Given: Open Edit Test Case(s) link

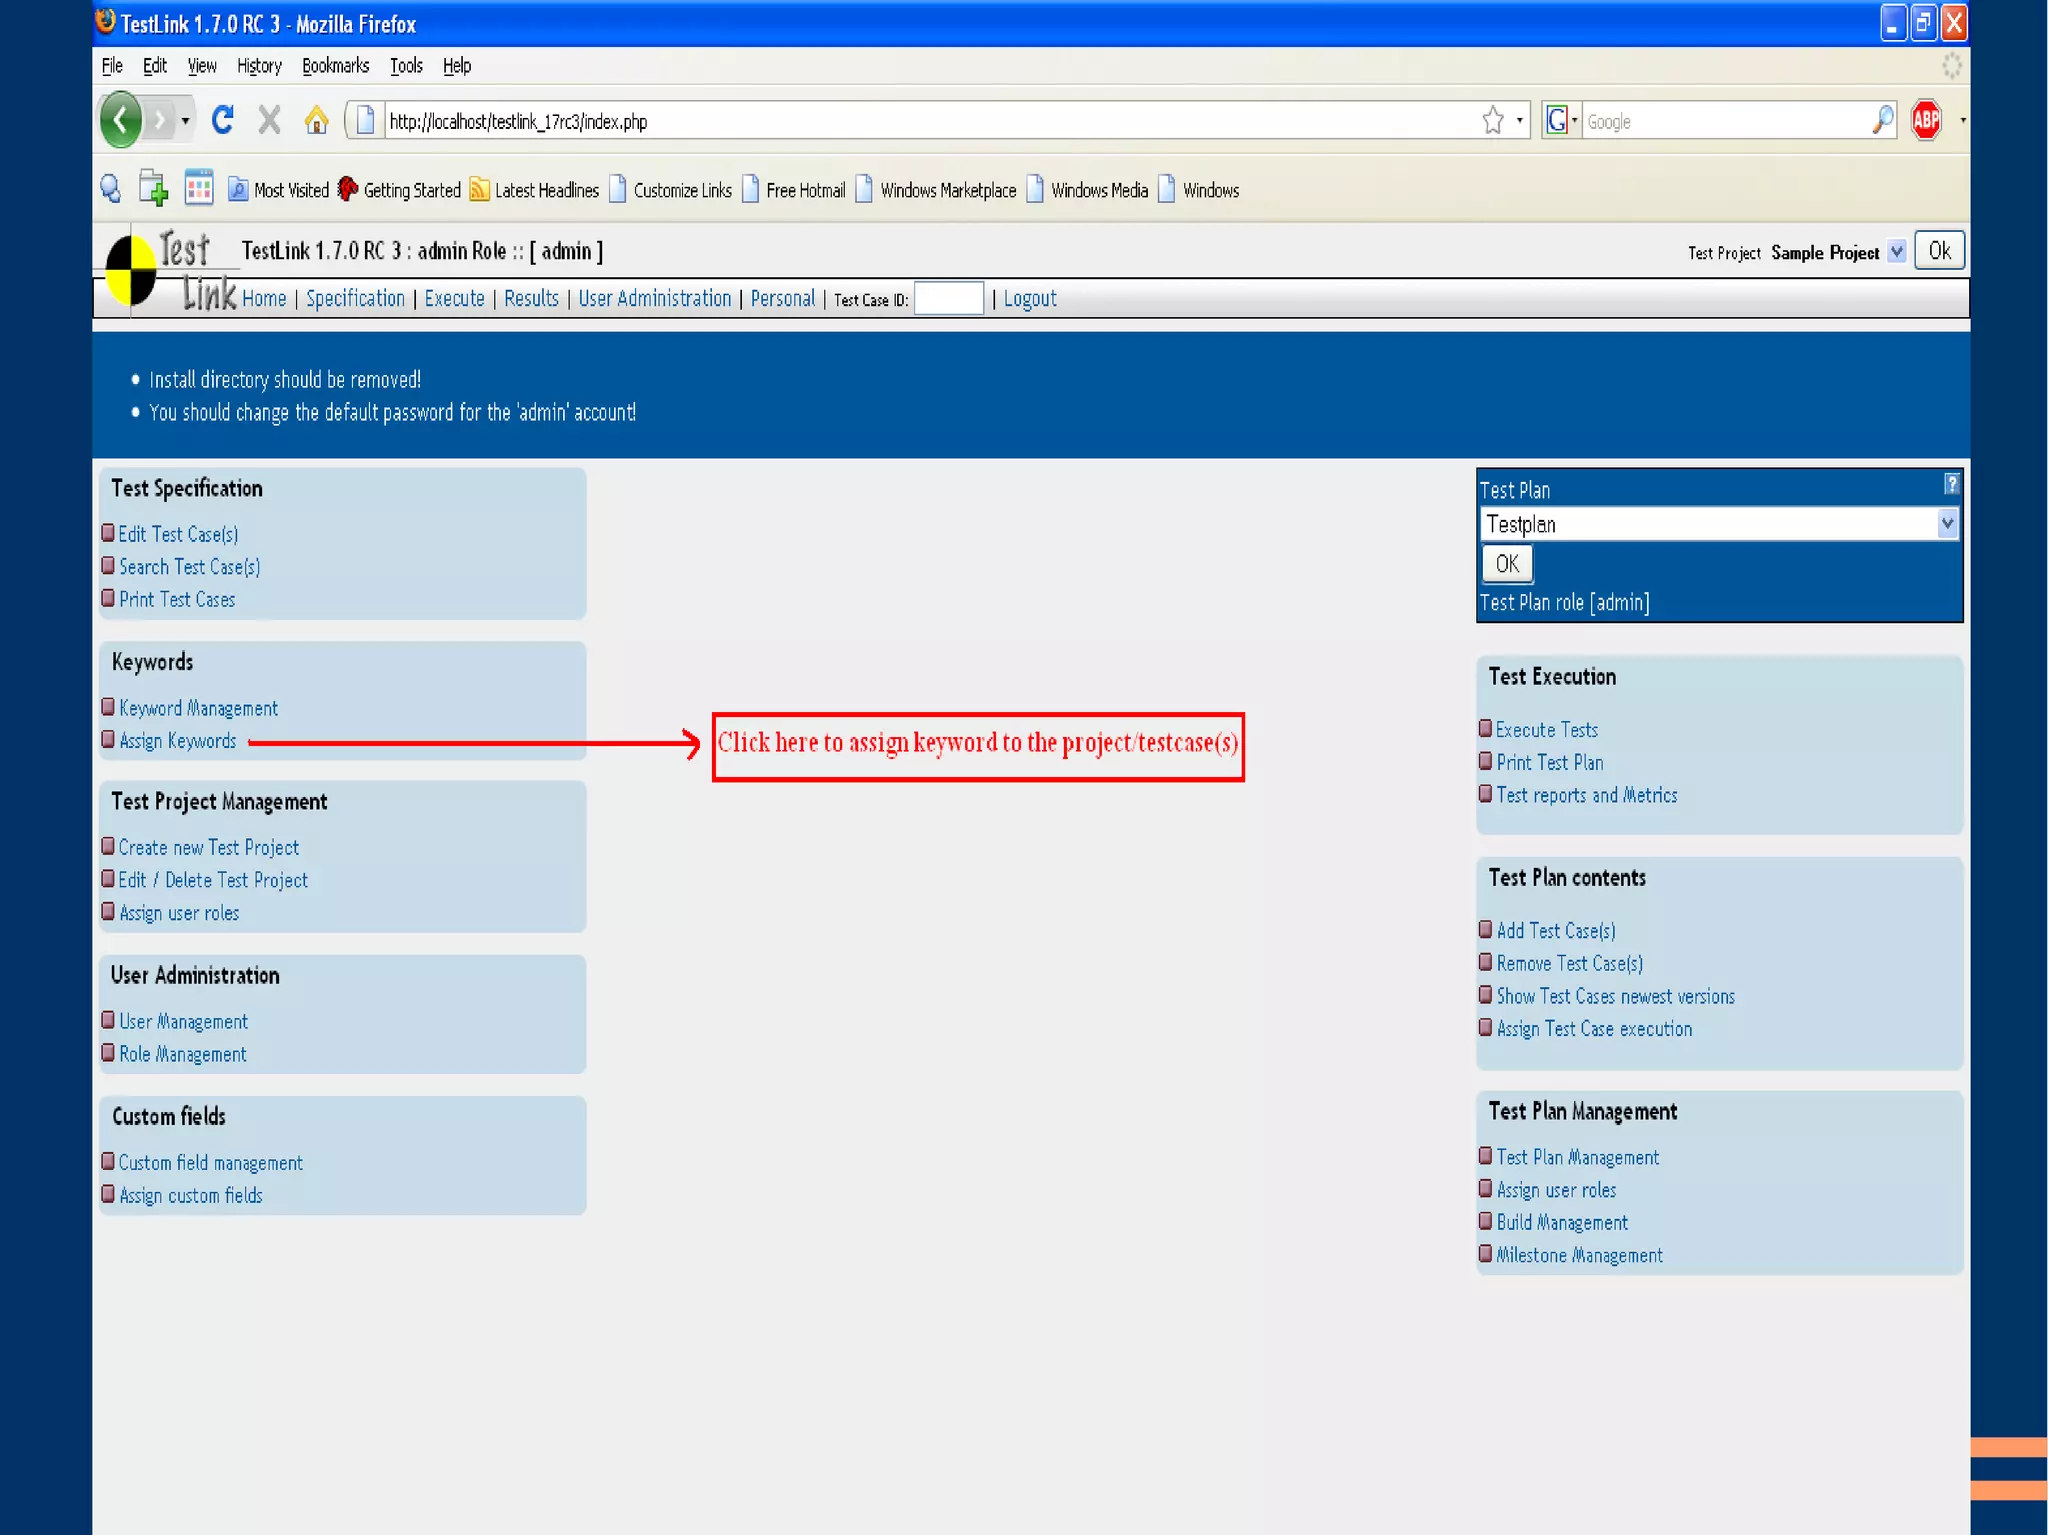Looking at the screenshot, I should tap(178, 534).
